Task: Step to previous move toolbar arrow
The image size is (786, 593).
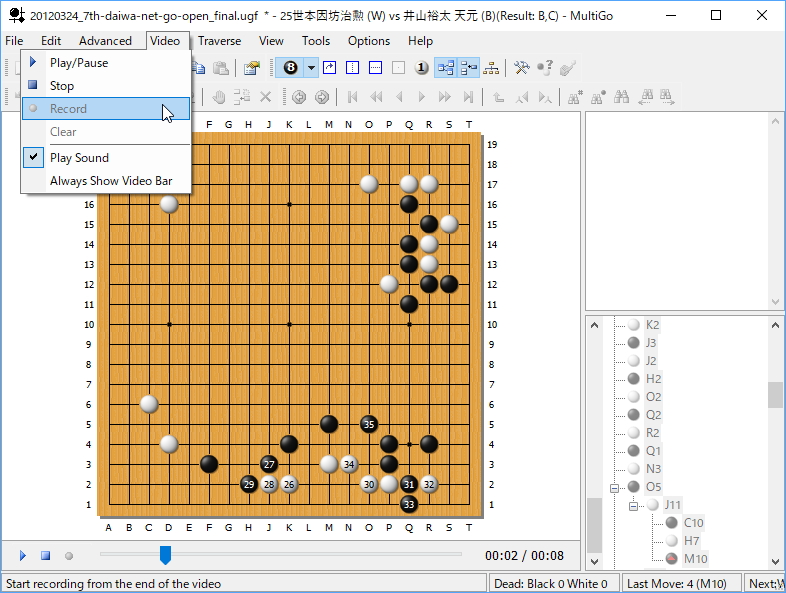Action: [399, 97]
